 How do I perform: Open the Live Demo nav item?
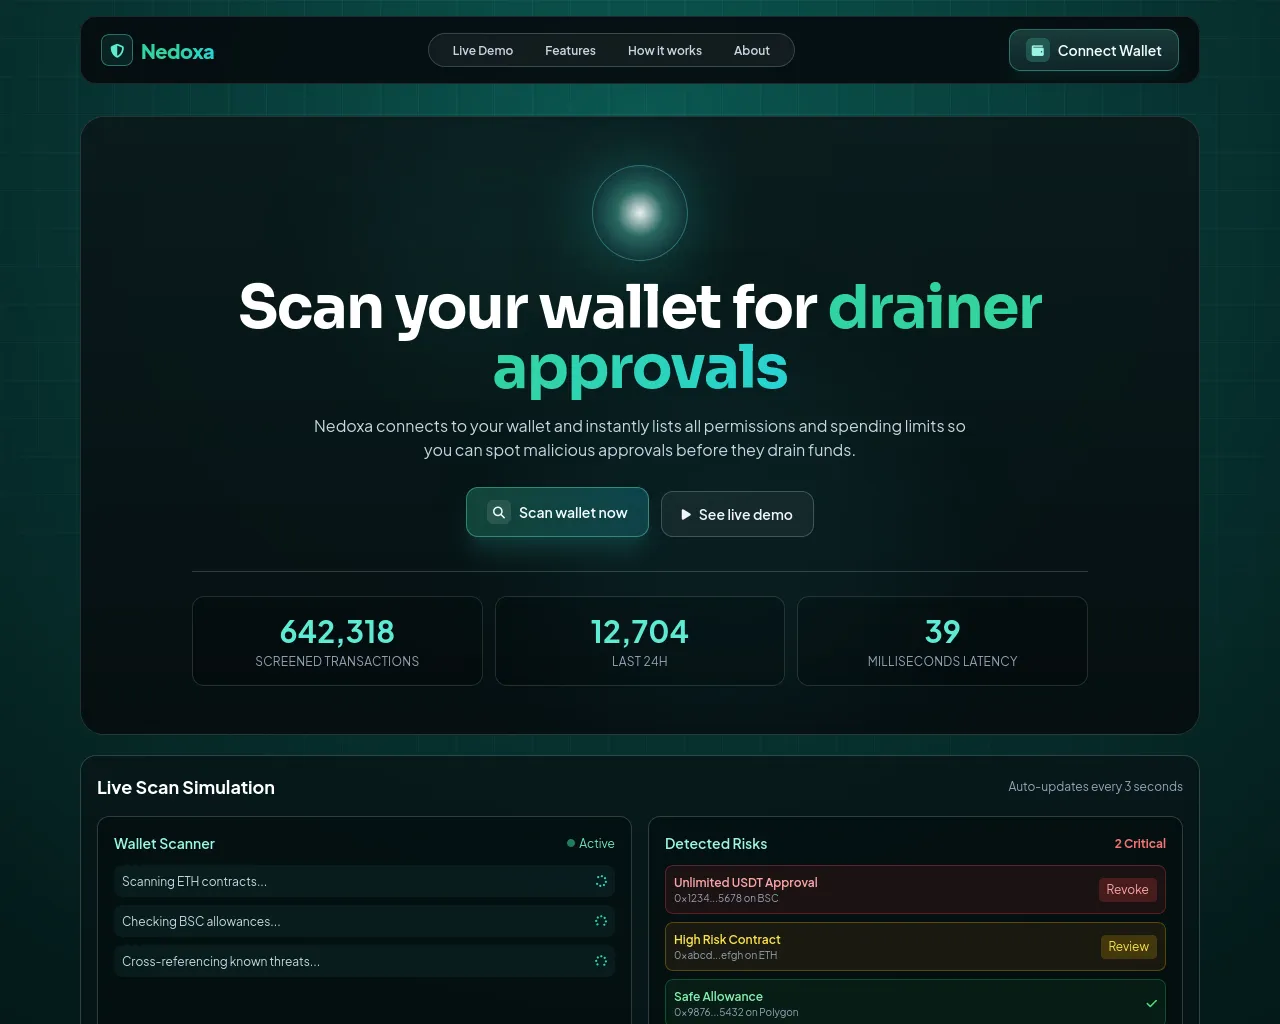(483, 50)
